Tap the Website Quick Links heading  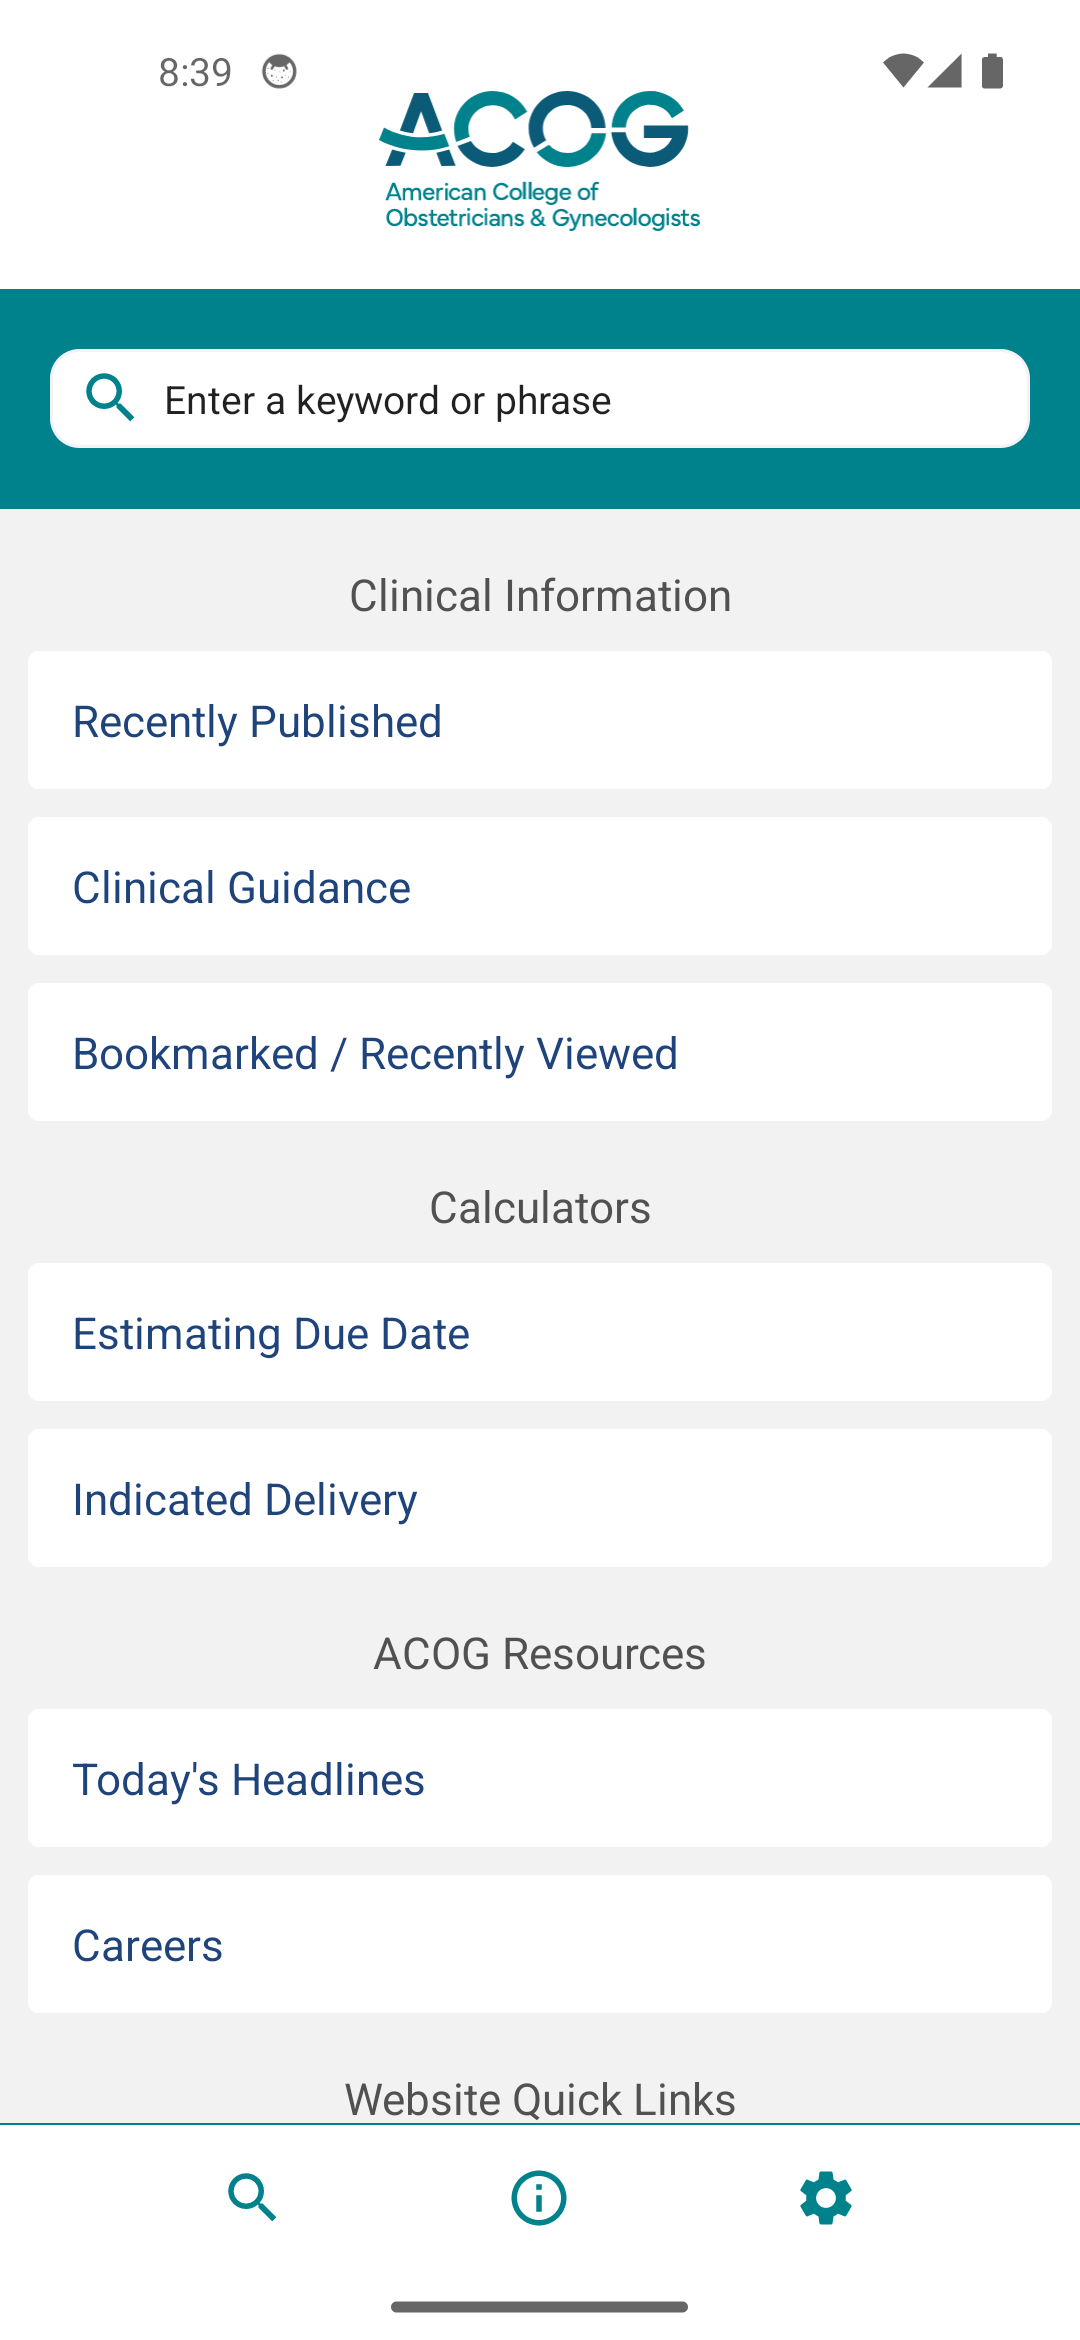click(540, 2098)
